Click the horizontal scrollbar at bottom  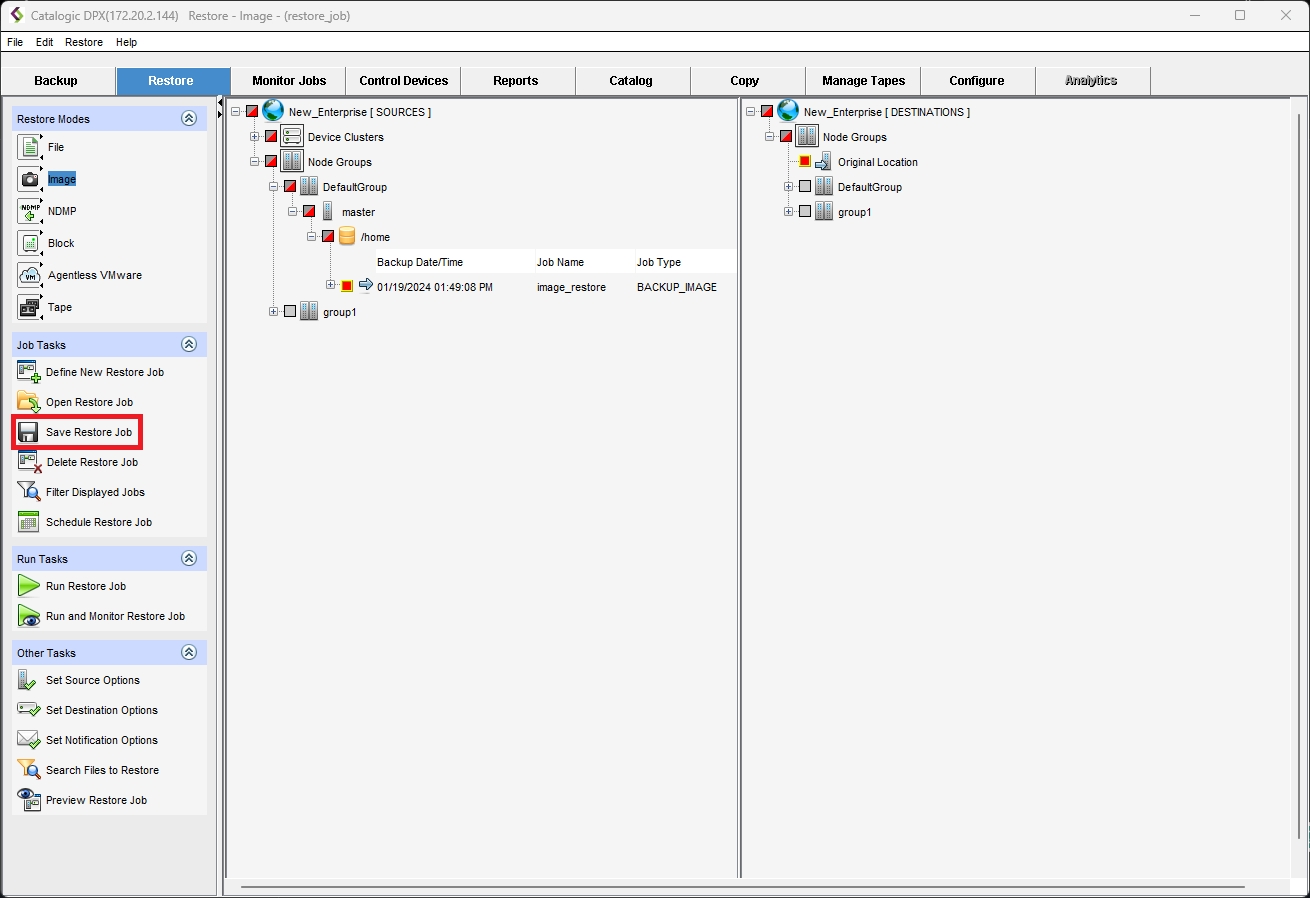point(742,887)
